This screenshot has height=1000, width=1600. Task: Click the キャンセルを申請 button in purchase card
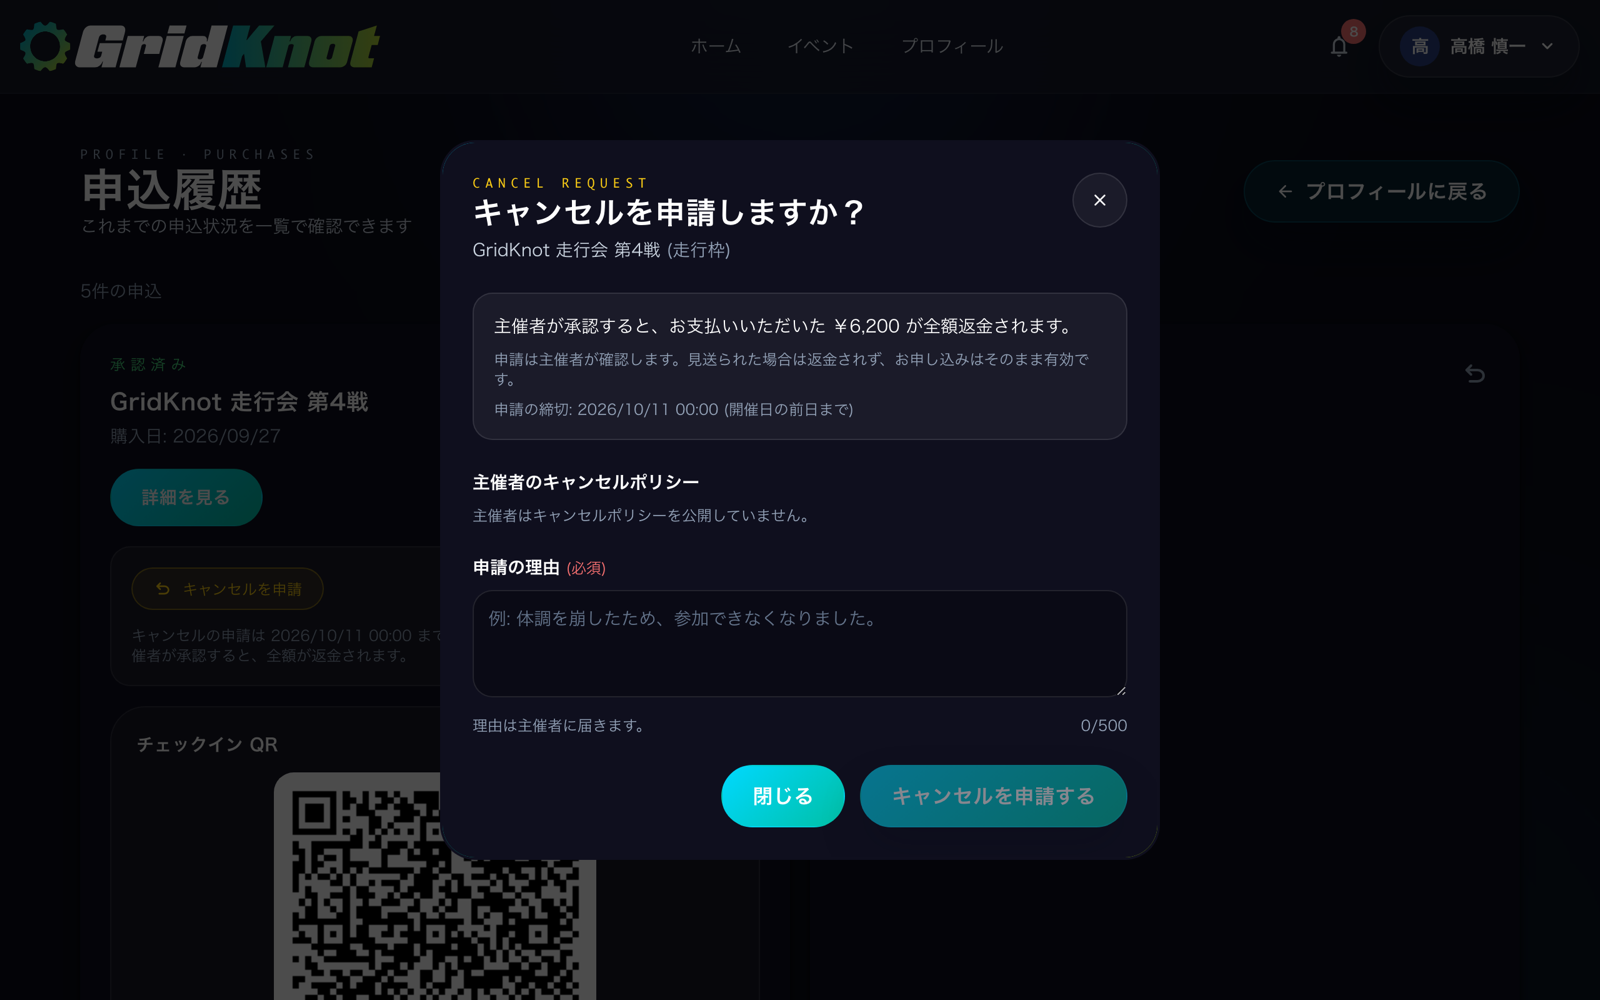pyautogui.click(x=227, y=589)
